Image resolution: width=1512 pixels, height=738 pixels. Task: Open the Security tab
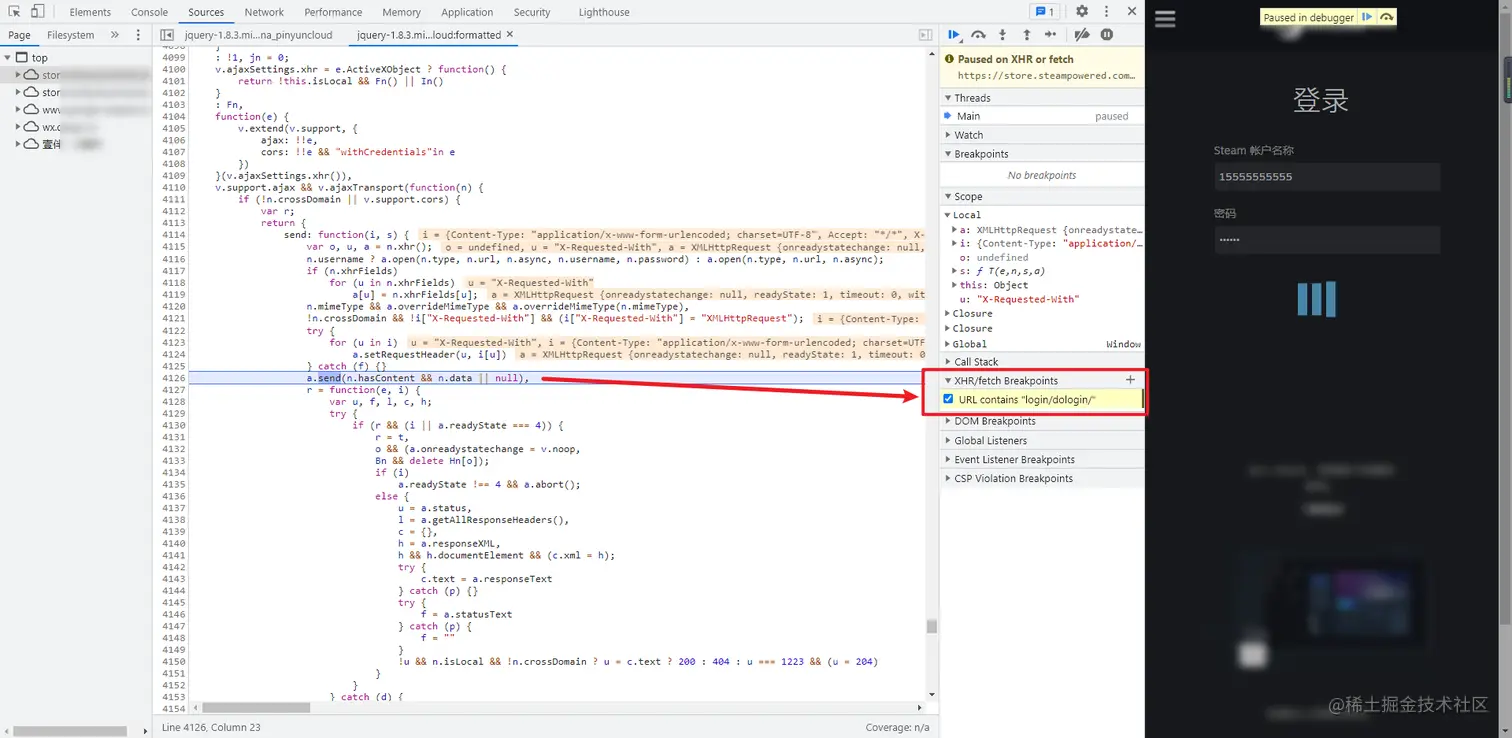coord(532,12)
